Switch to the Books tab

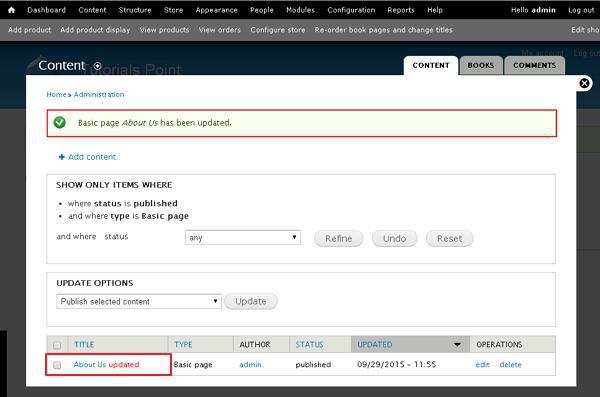(481, 65)
